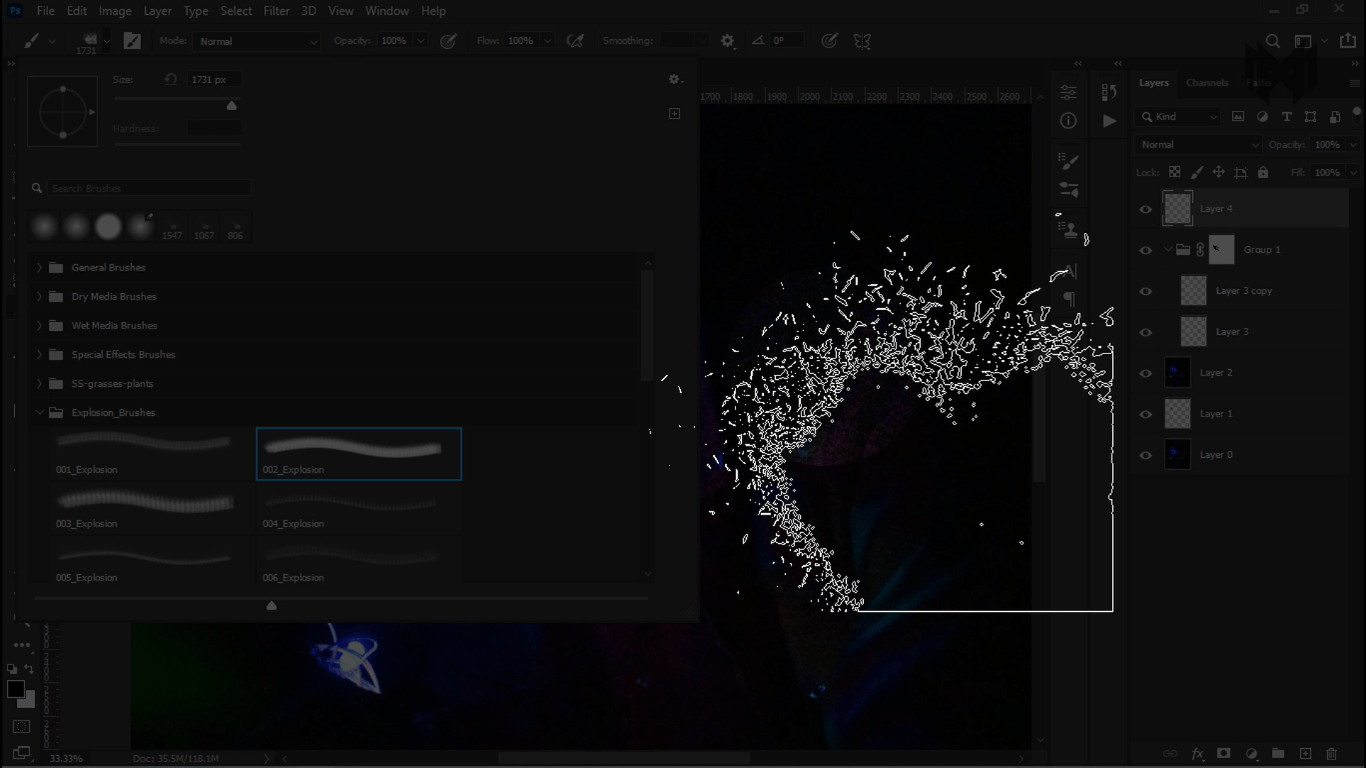This screenshot has width=1366, height=768.
Task: Click the brush thumbnail size slider handle
Action: tap(271, 606)
